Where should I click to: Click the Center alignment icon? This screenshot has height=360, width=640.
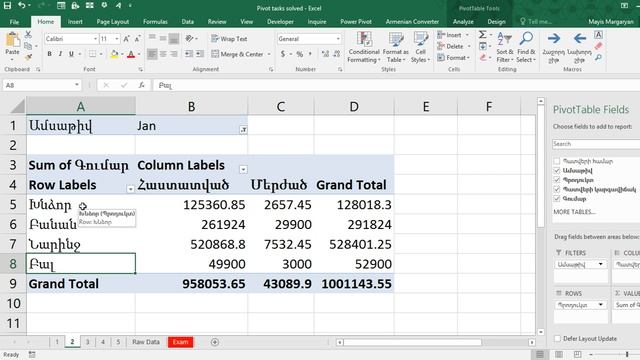[x=163, y=54]
